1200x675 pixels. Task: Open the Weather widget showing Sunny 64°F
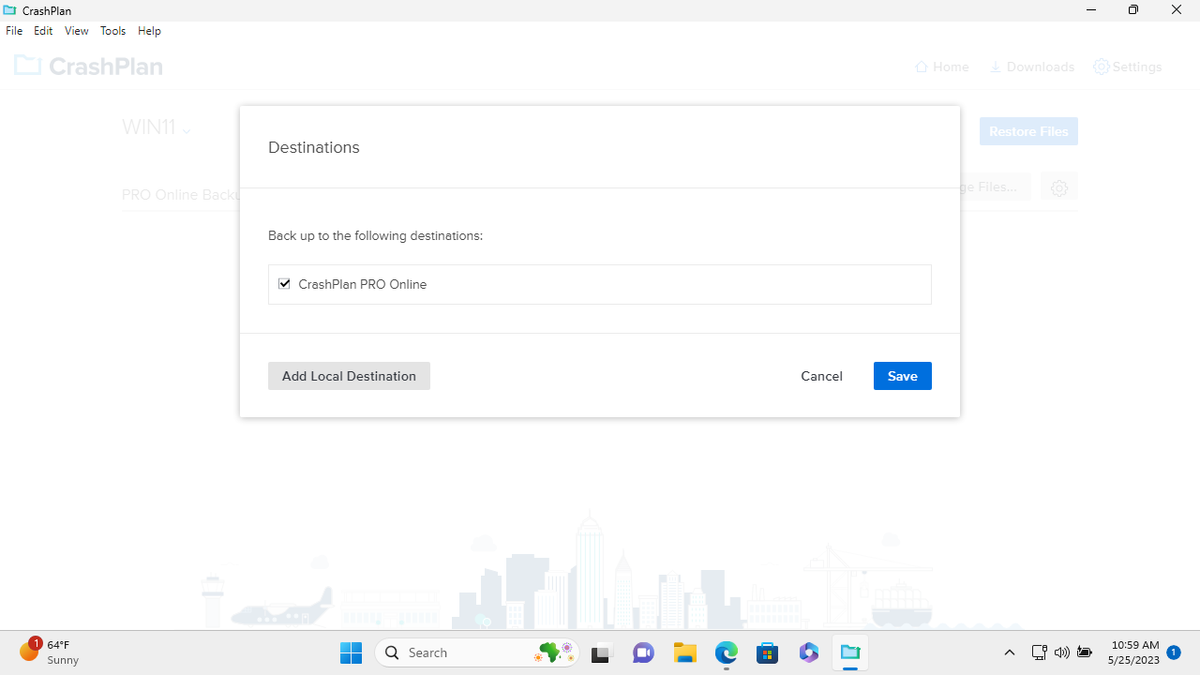tap(45, 652)
